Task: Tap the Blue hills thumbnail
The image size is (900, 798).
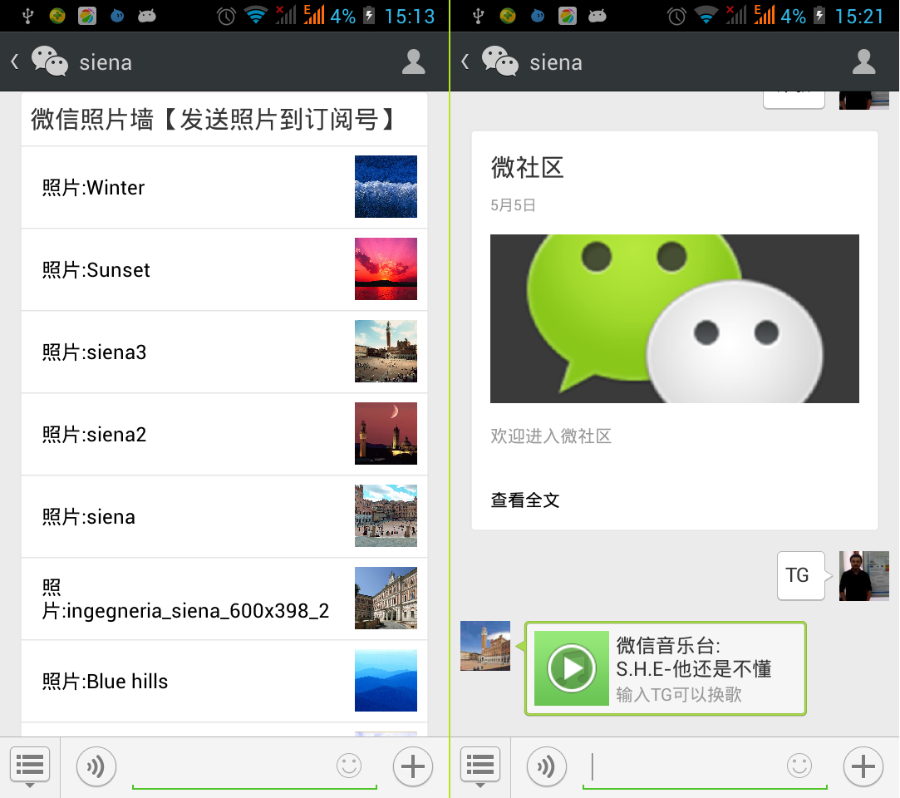Action: coord(386,680)
